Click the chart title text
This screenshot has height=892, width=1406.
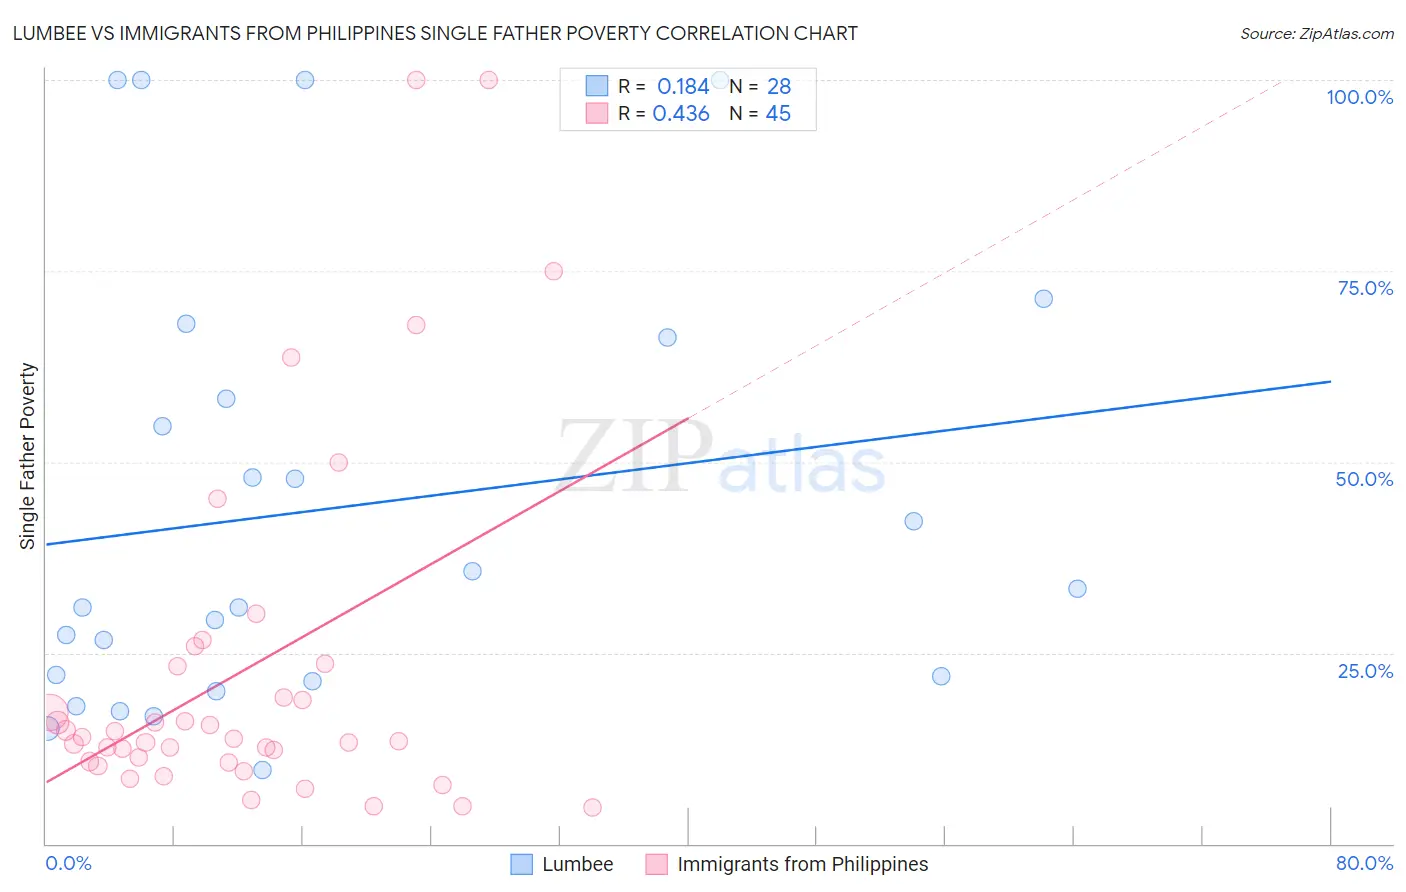(435, 33)
